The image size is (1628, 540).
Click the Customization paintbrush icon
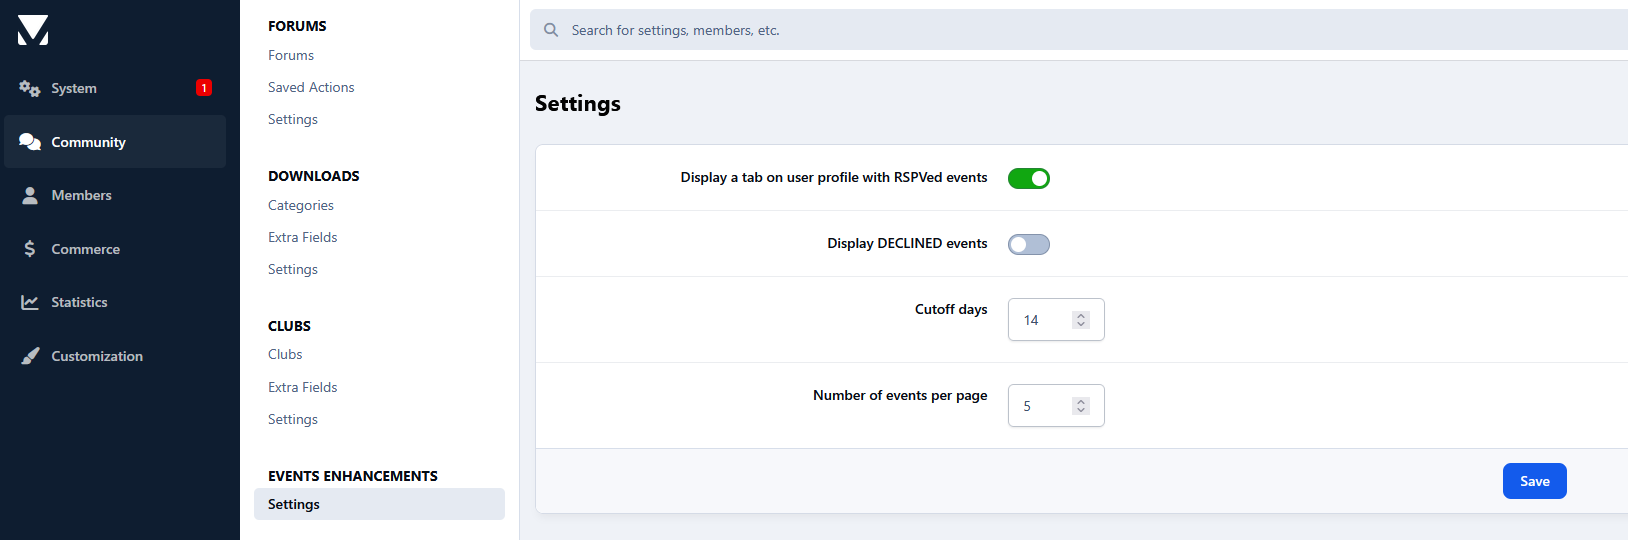tap(30, 356)
